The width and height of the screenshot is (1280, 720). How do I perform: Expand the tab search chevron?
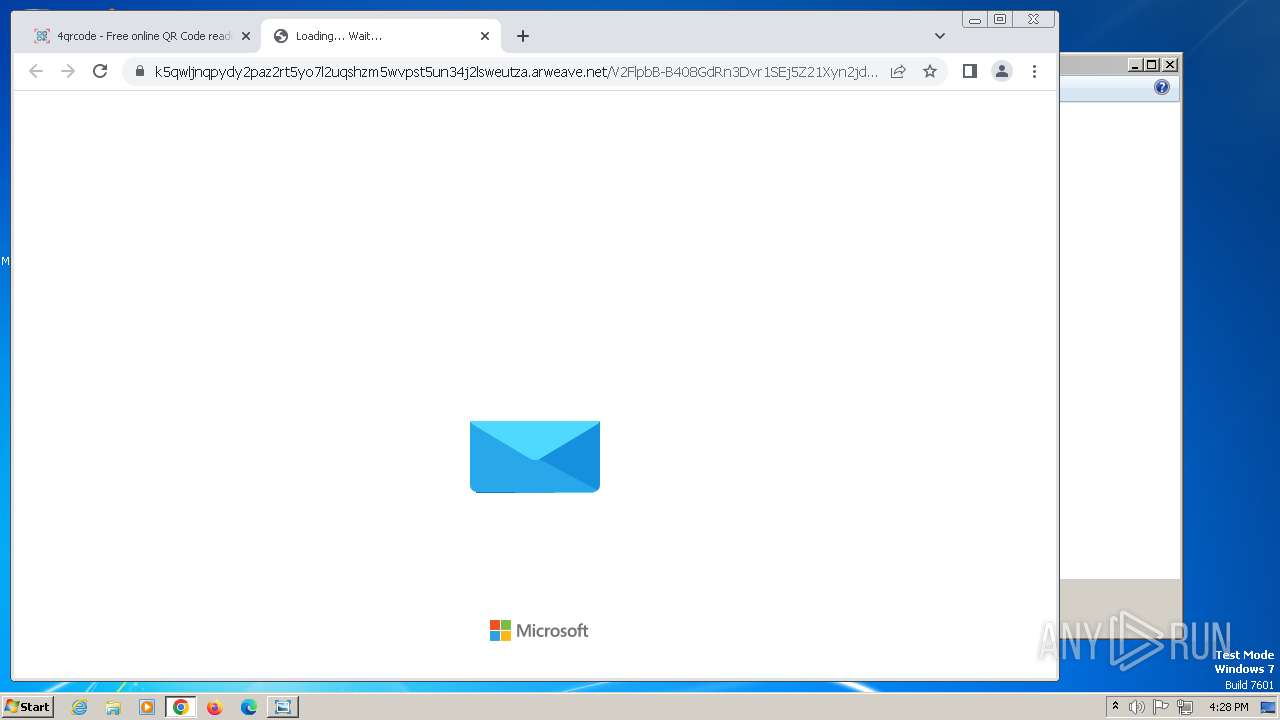(x=939, y=36)
